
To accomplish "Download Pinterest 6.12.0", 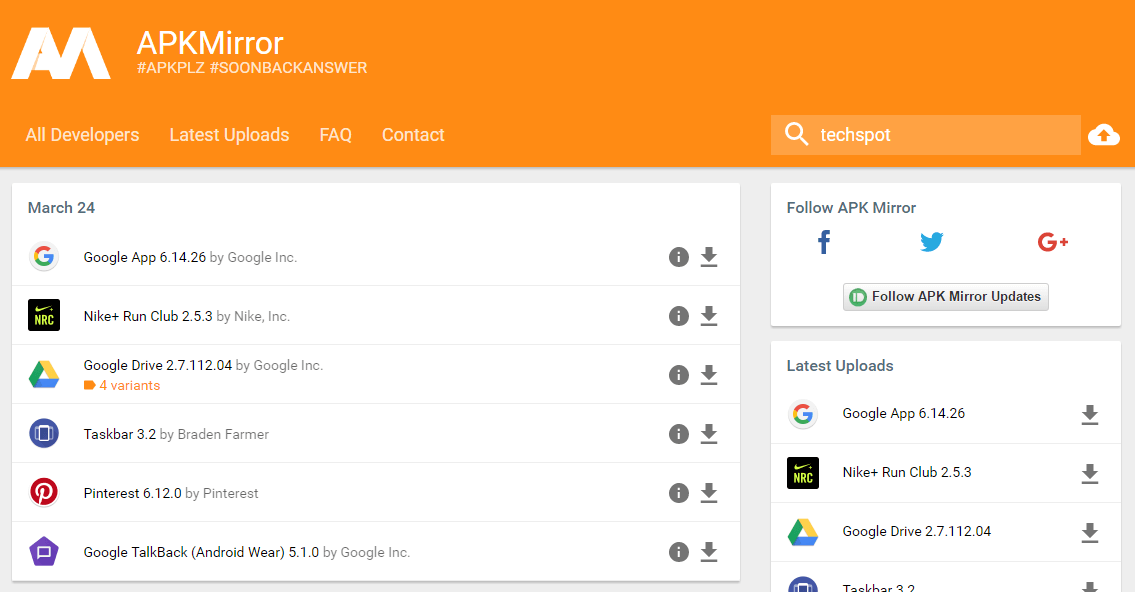I will tap(709, 493).
